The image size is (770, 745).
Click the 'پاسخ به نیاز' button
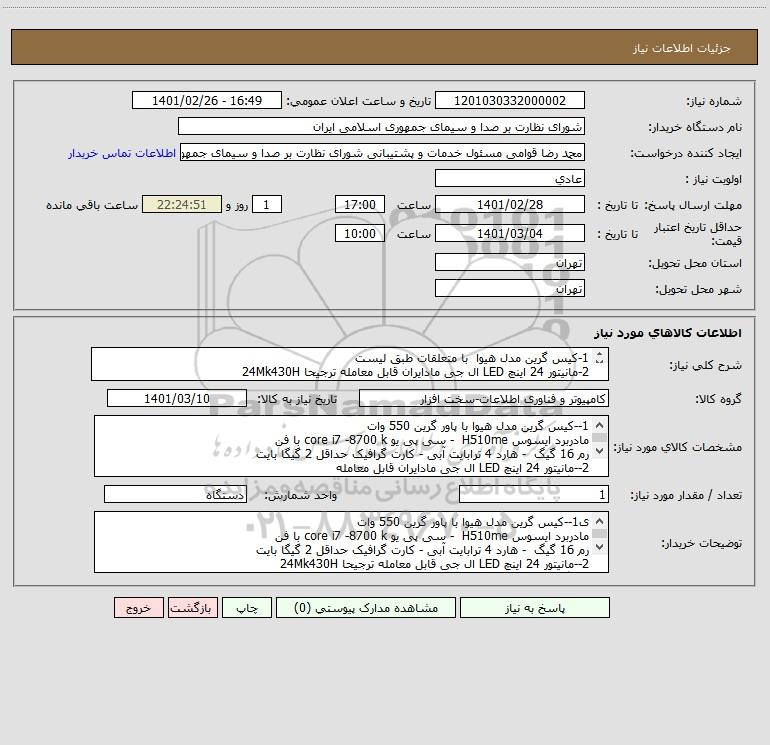(535, 608)
